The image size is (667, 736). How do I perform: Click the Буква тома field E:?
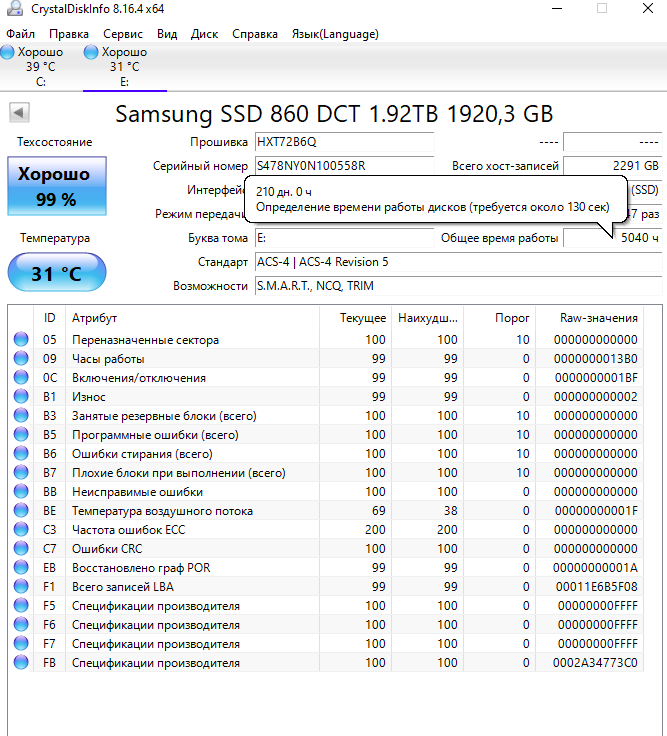pos(344,238)
